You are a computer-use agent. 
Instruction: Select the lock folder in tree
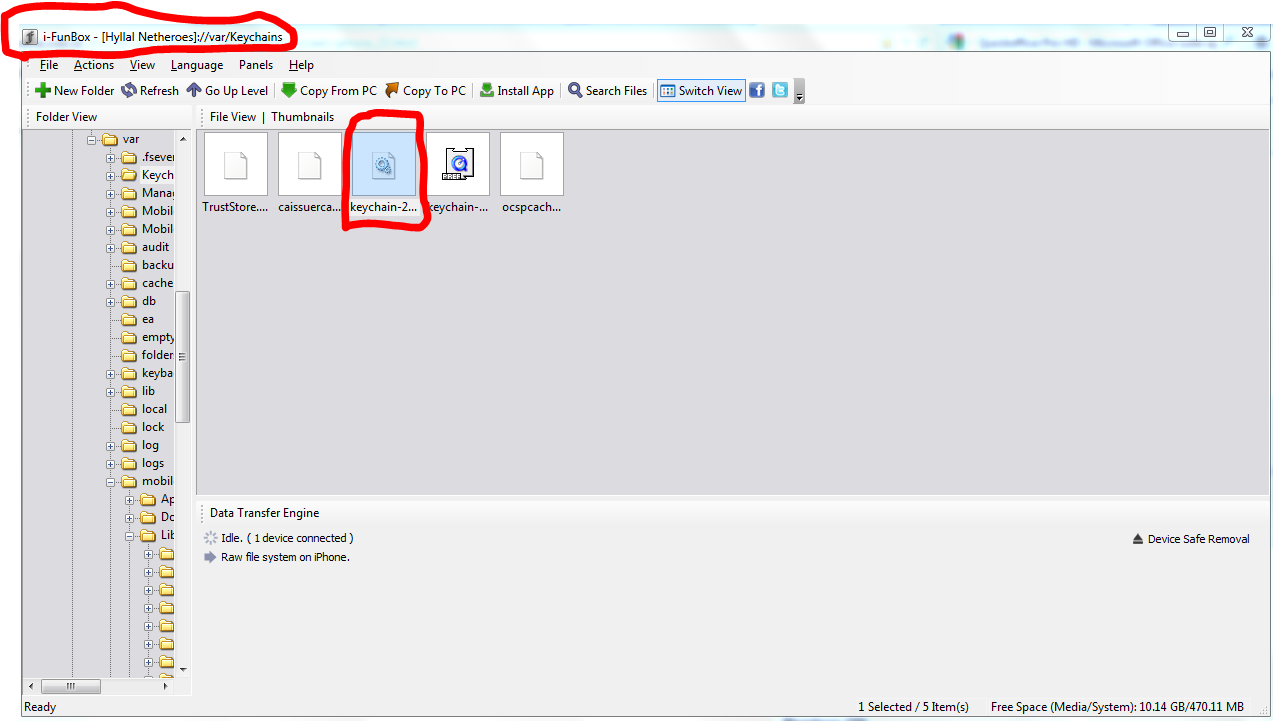[142, 427]
